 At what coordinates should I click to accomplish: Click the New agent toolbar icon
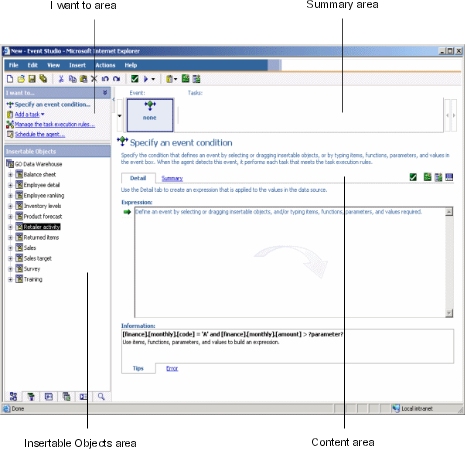click(x=10, y=79)
